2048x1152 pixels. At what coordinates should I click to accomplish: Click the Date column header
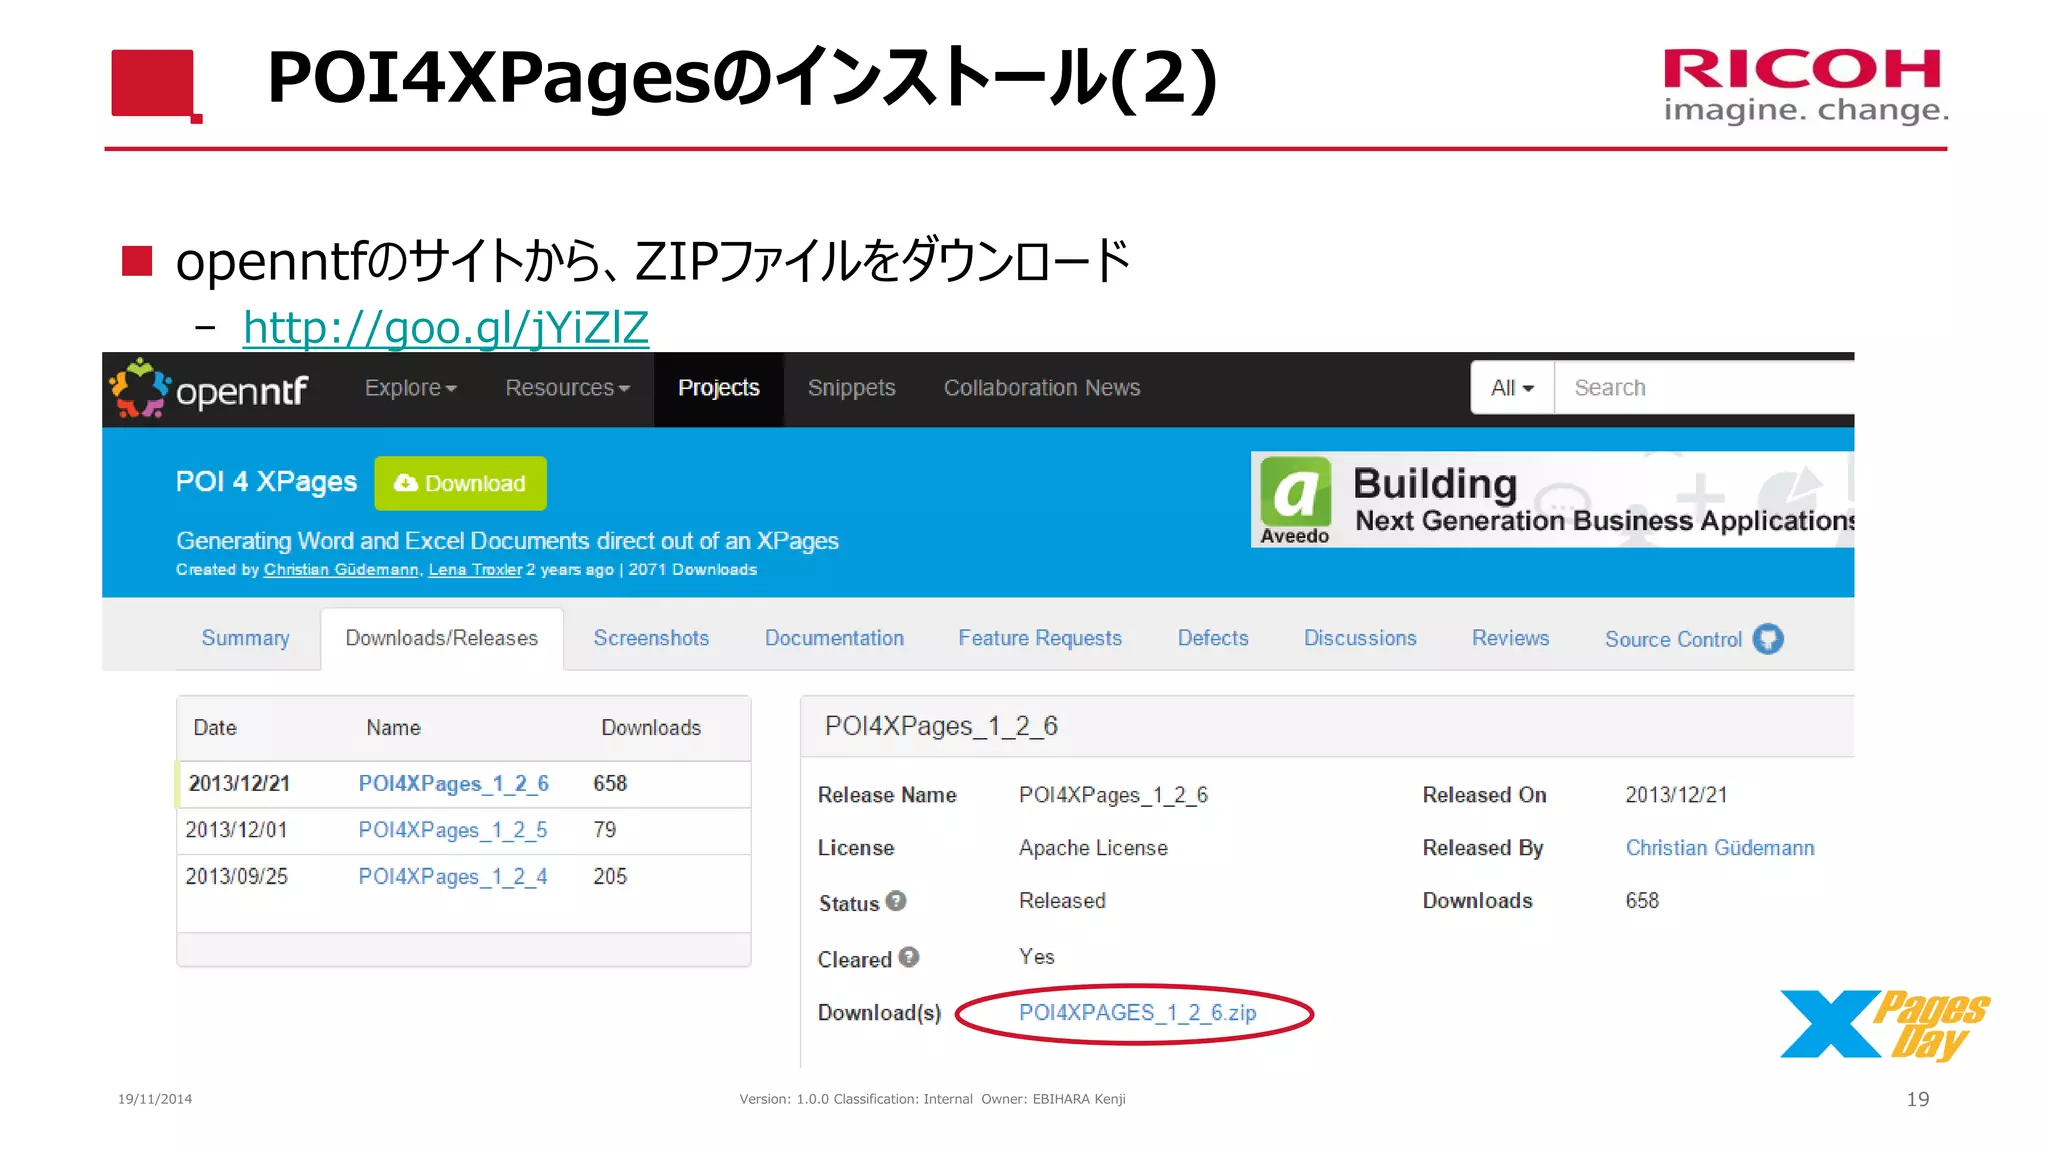tap(215, 727)
